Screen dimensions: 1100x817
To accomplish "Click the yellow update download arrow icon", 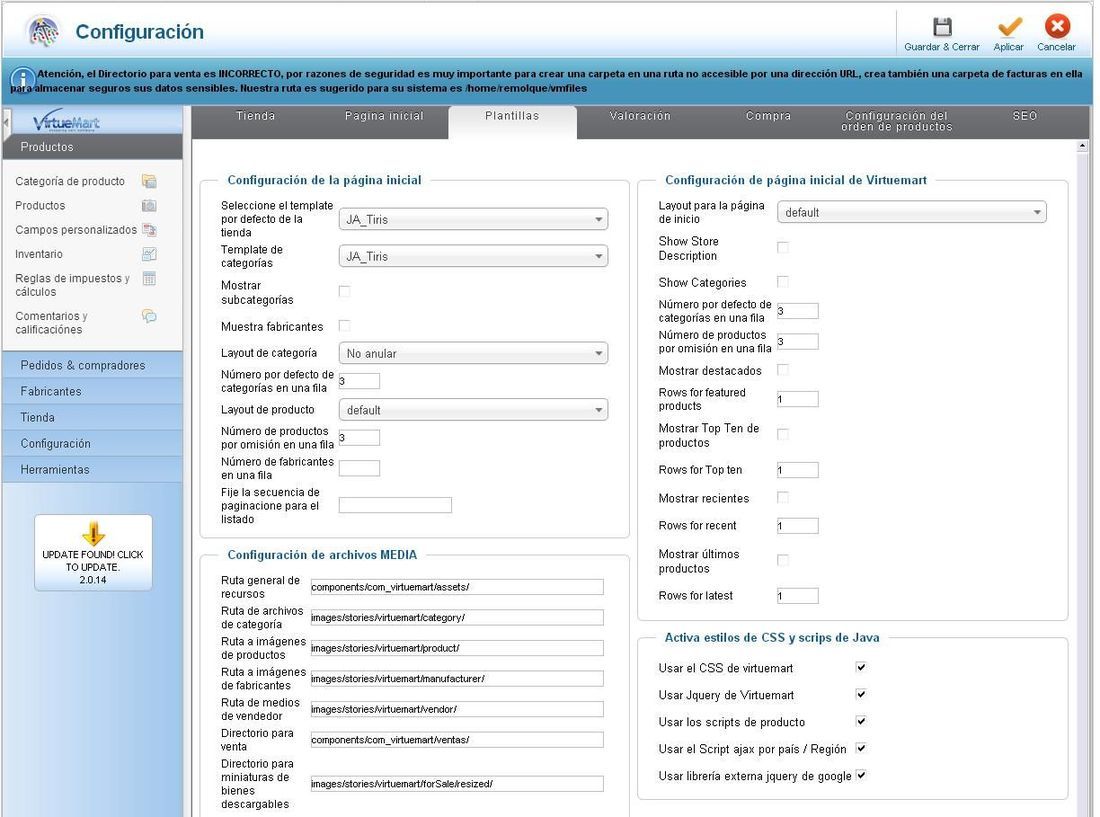I will point(93,532).
